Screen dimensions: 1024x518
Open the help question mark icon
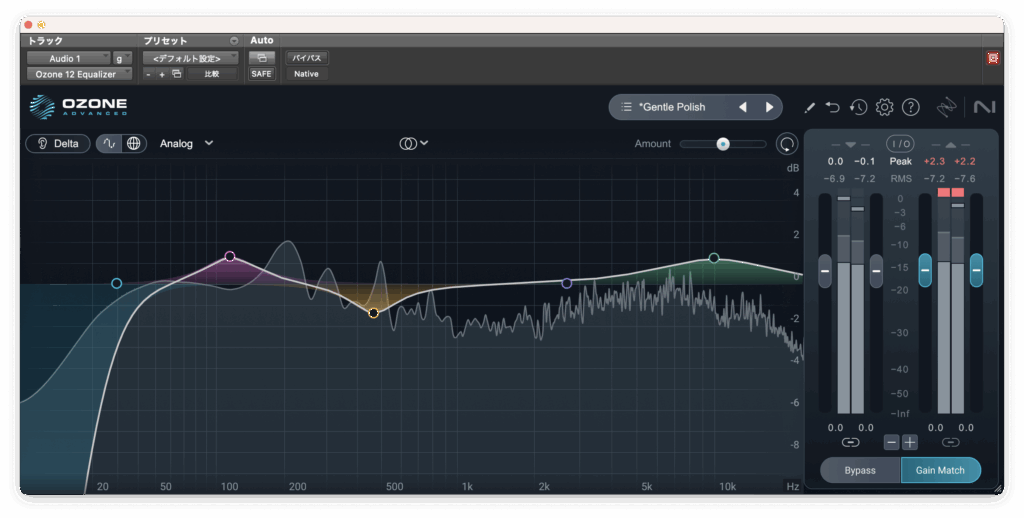click(910, 107)
